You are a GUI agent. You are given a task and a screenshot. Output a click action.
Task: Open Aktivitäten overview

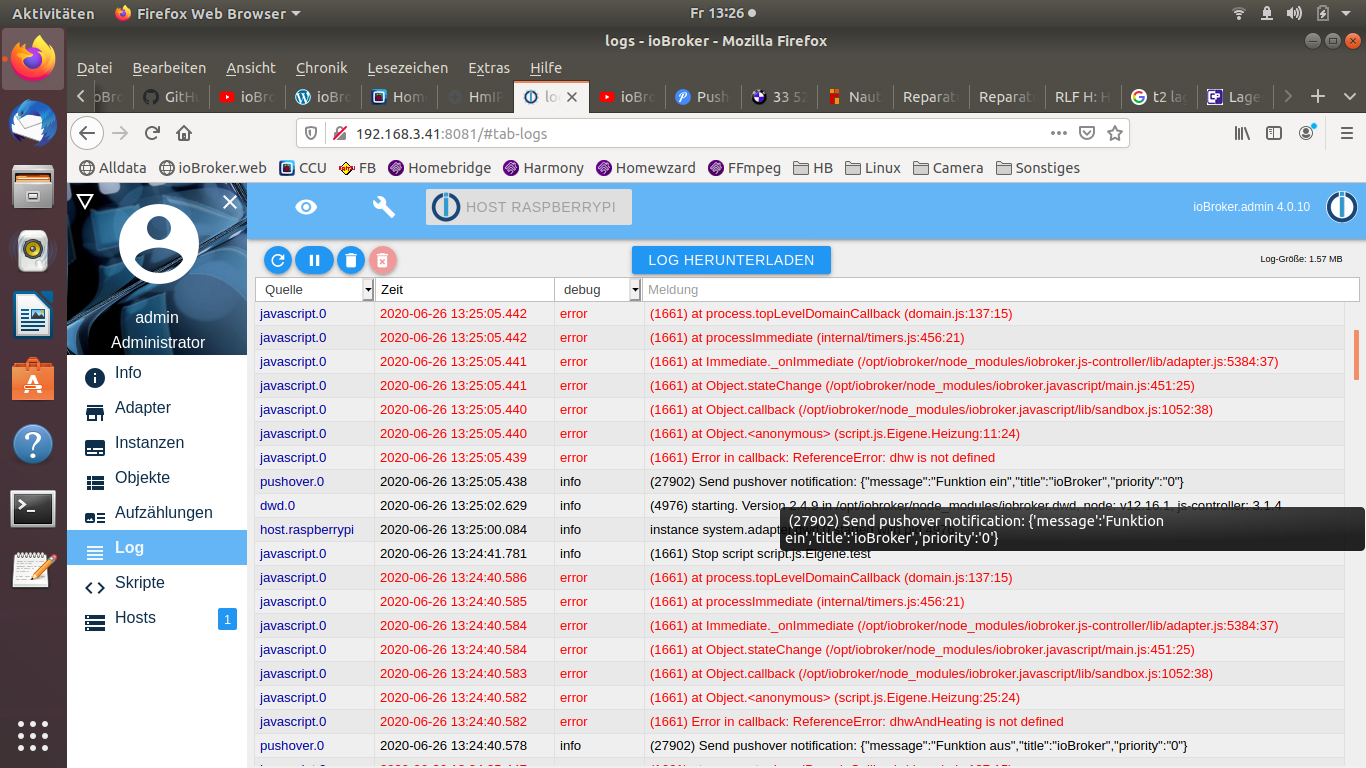(x=53, y=14)
